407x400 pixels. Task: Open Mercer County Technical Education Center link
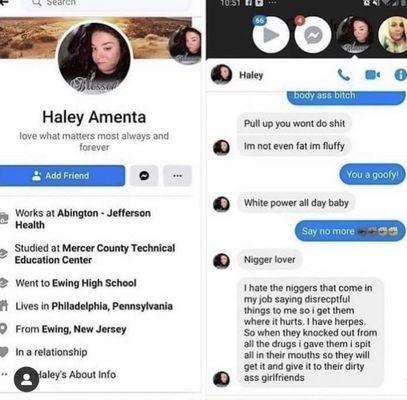pos(95,254)
